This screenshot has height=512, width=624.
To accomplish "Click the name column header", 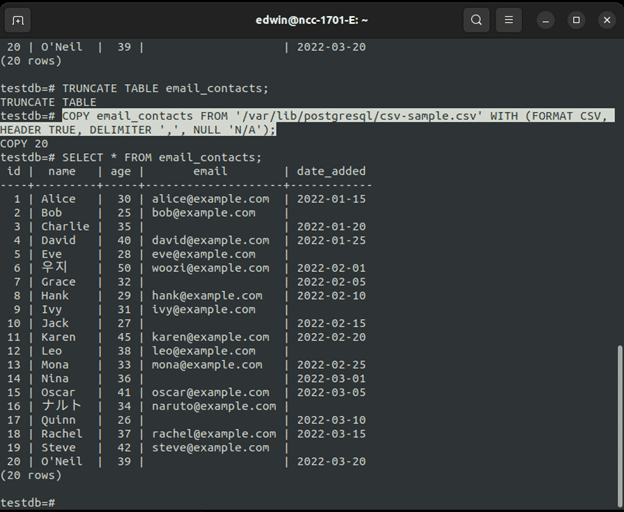I will click(x=62, y=171).
